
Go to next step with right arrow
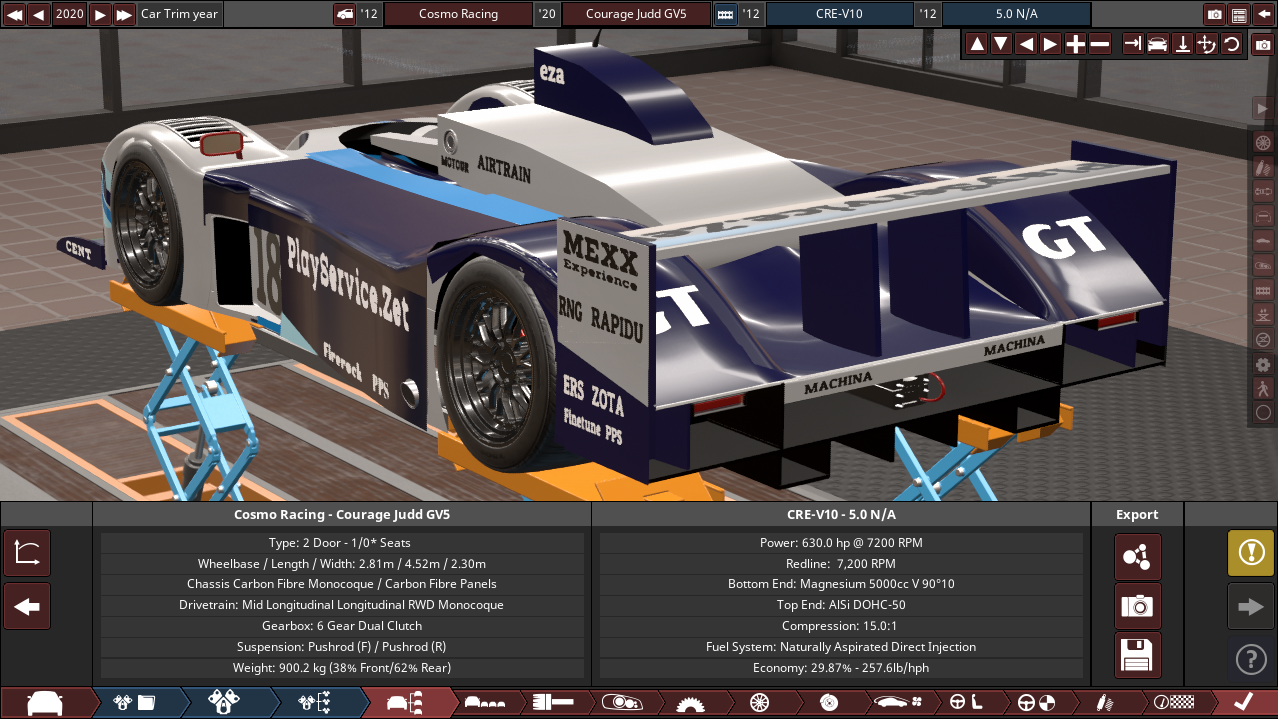click(1251, 606)
